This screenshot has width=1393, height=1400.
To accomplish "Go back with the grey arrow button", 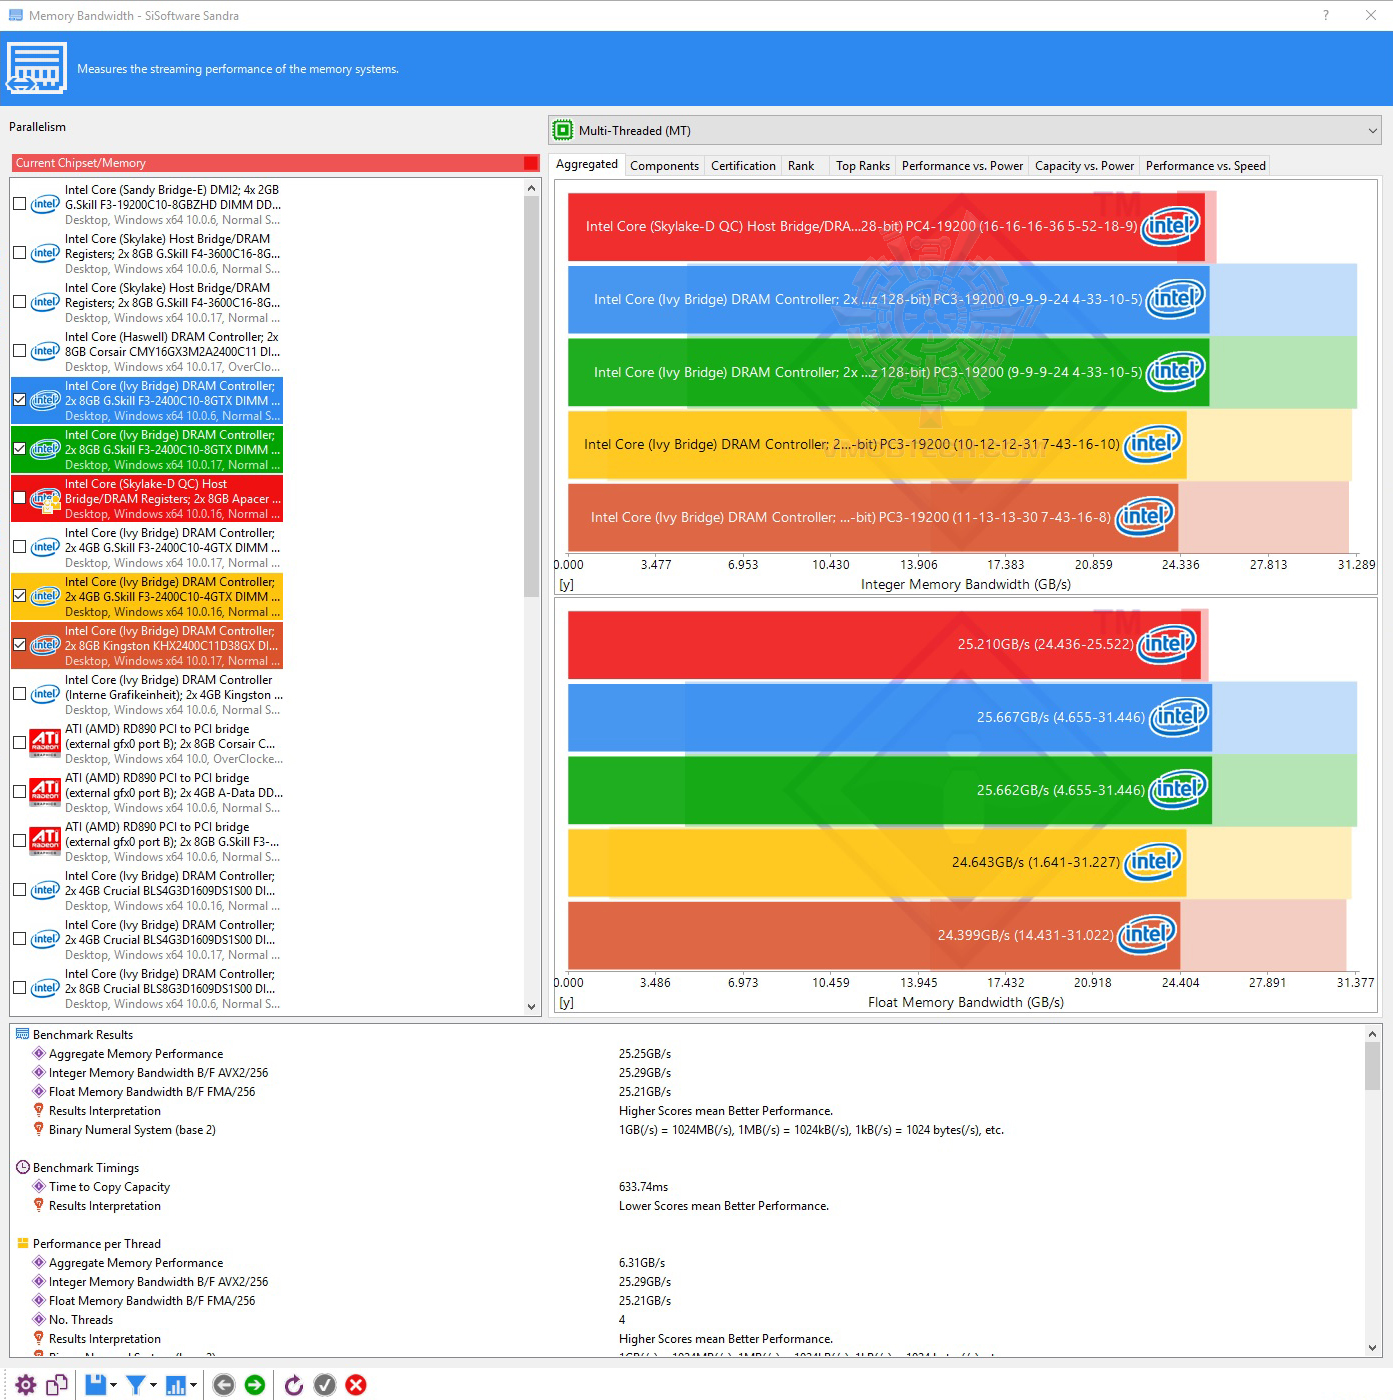I will [x=224, y=1385].
